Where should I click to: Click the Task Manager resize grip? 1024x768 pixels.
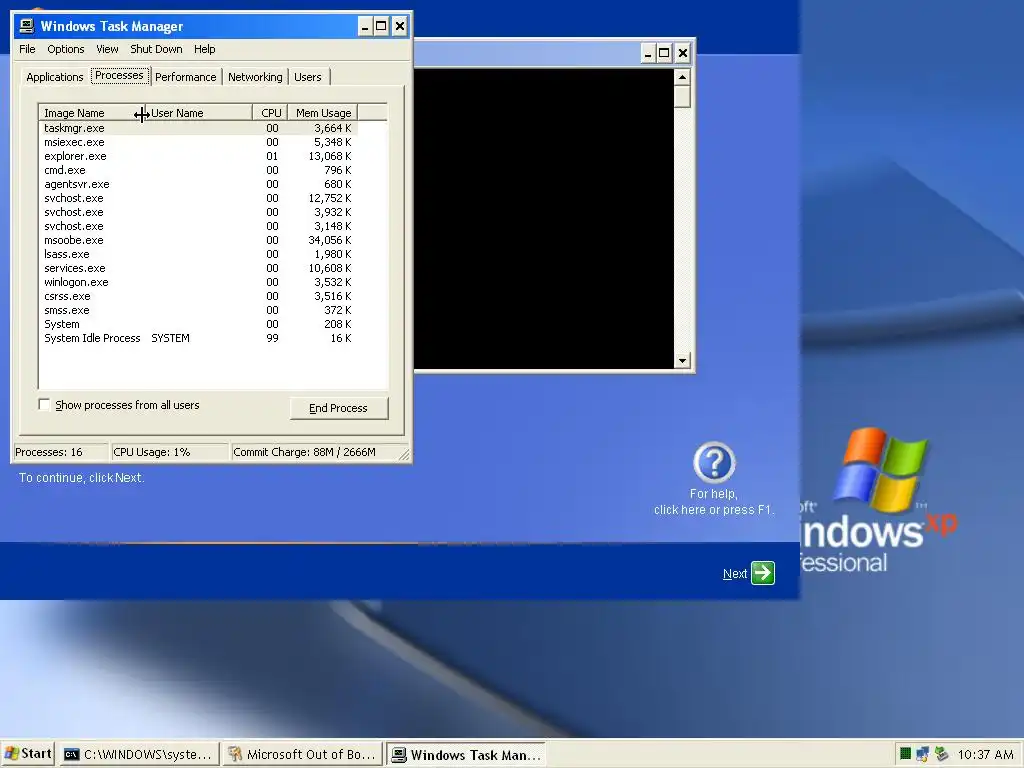pos(404,455)
